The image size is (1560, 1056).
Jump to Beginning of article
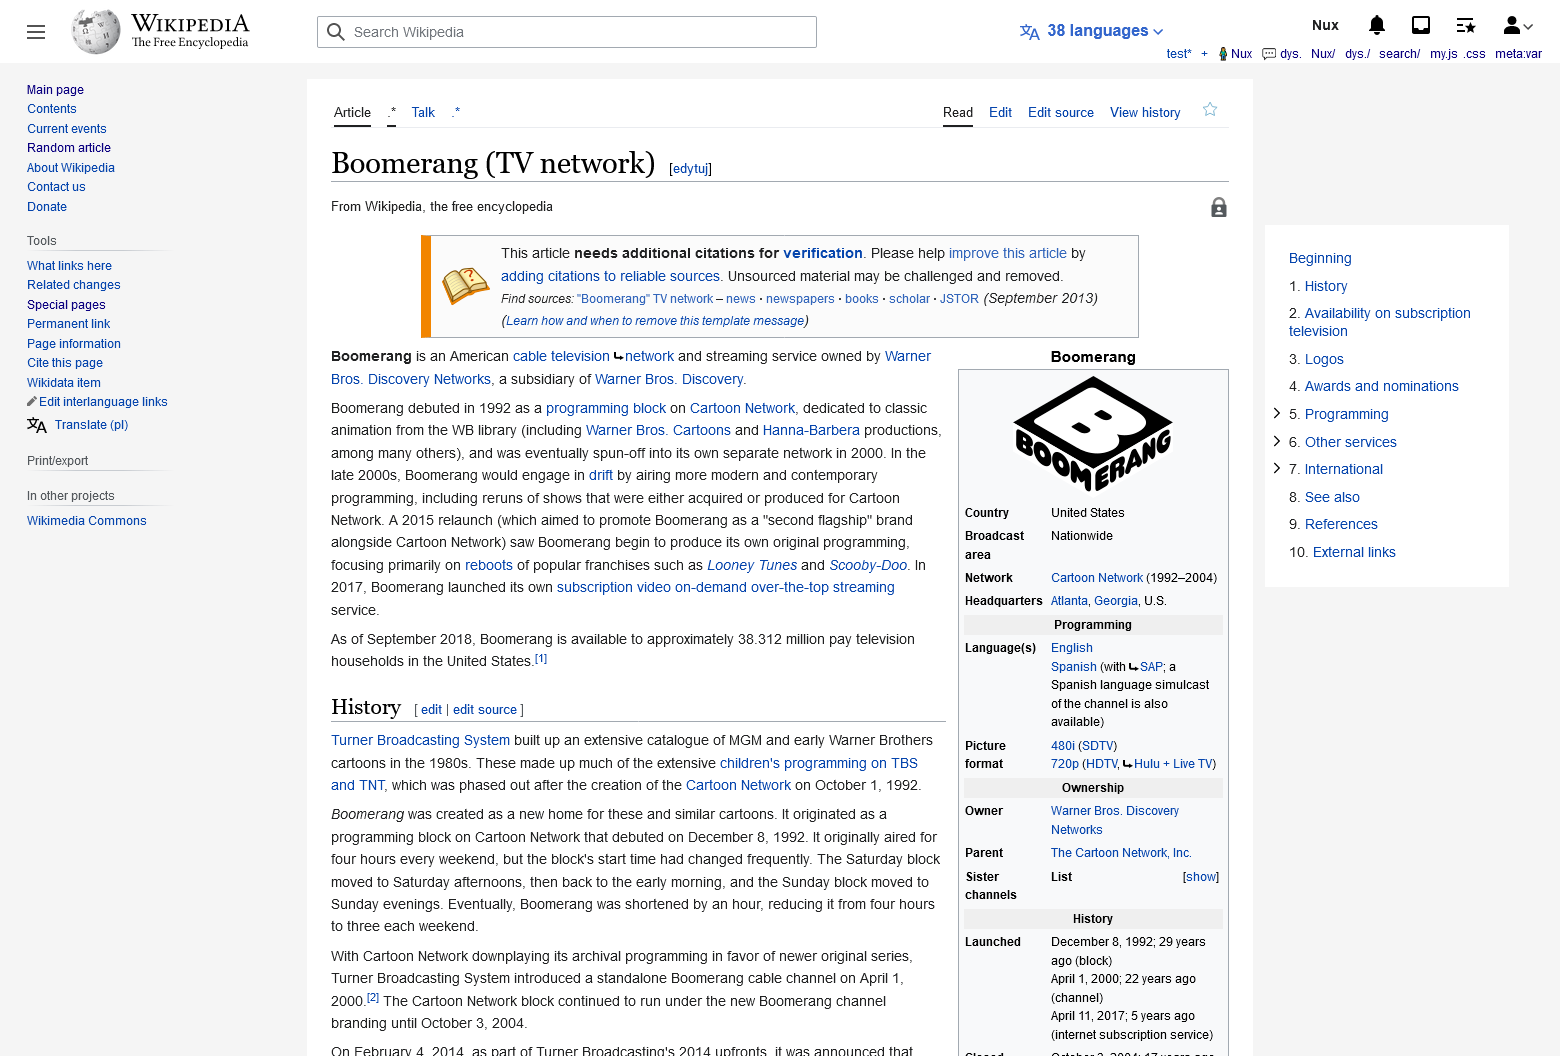pos(1320,258)
